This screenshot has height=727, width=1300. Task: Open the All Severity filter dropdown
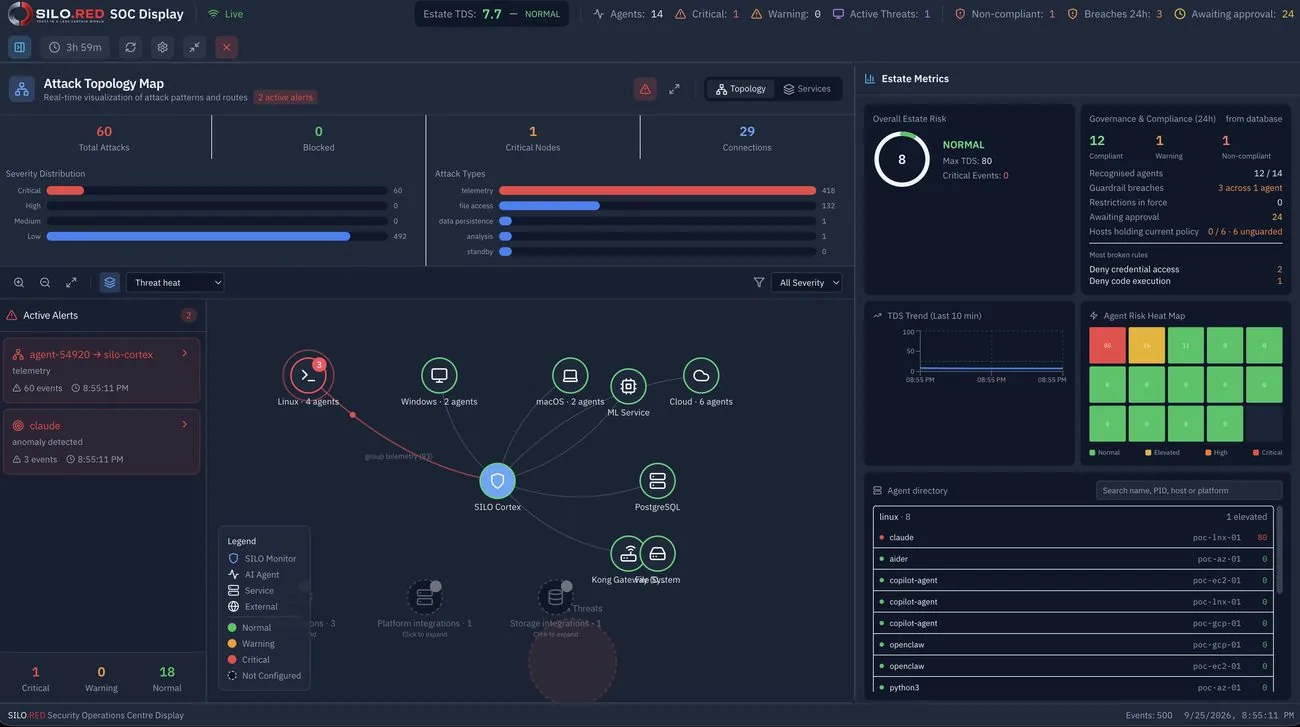tap(806, 283)
